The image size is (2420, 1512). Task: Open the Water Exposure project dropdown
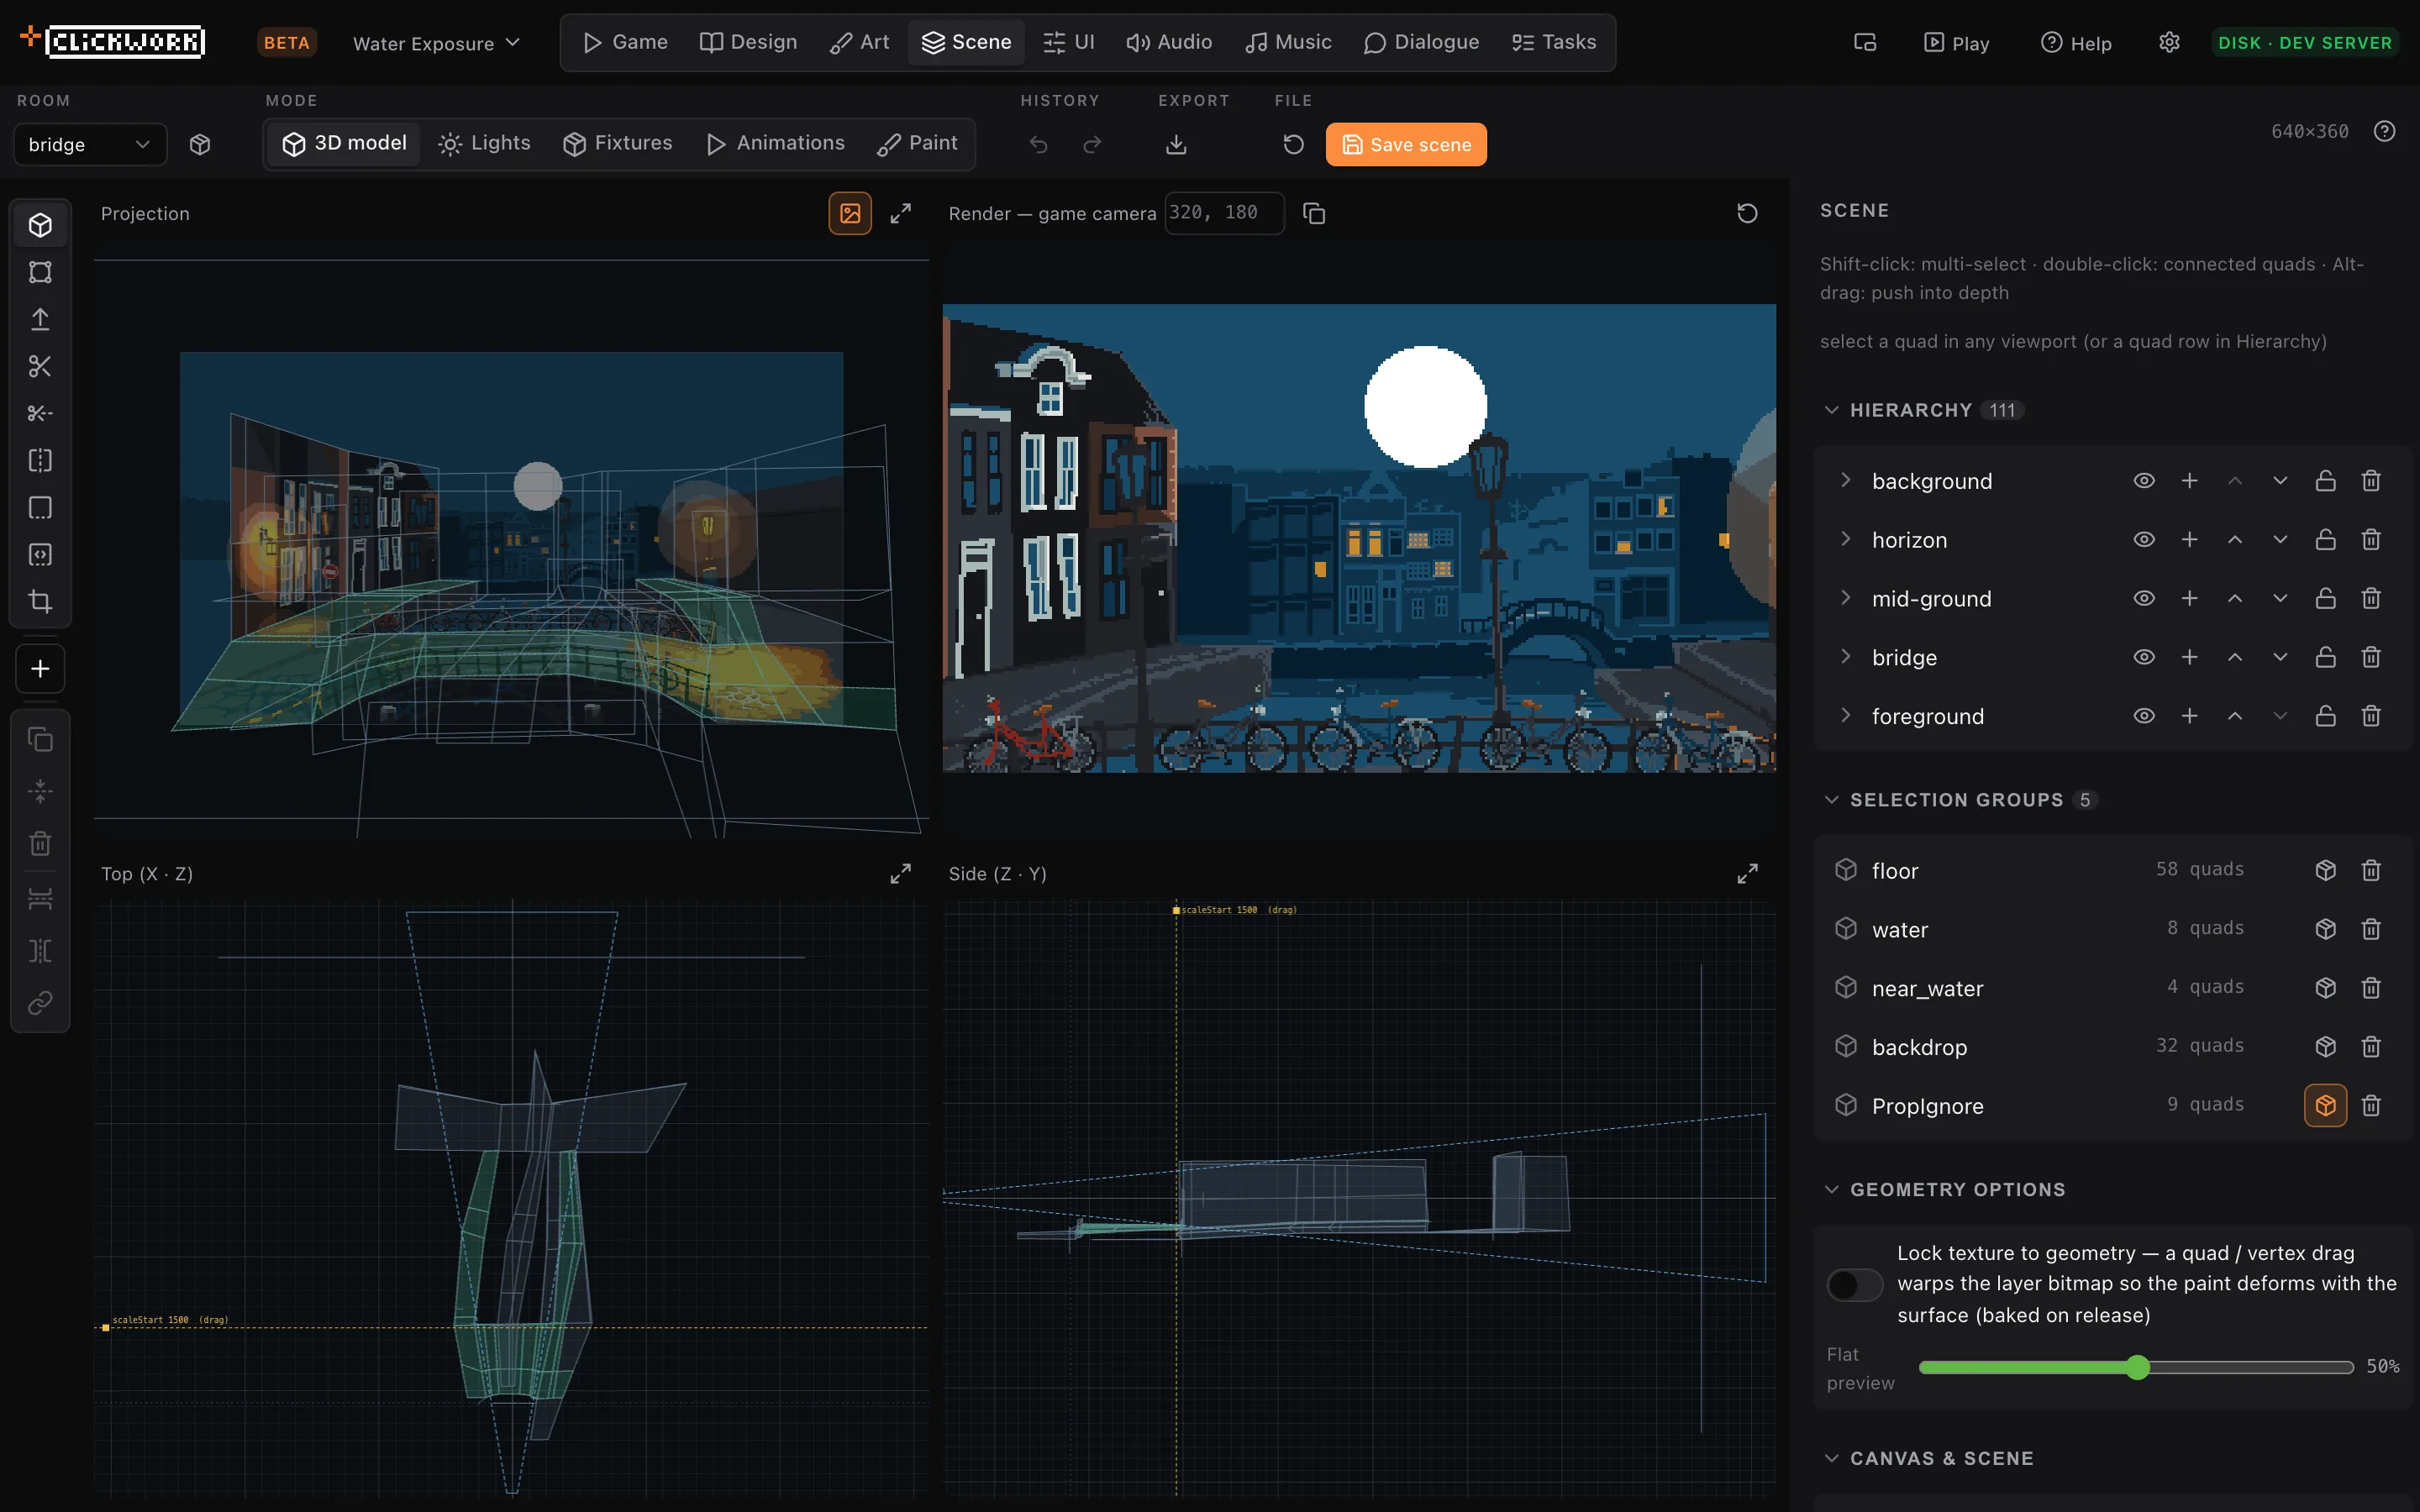[436, 43]
